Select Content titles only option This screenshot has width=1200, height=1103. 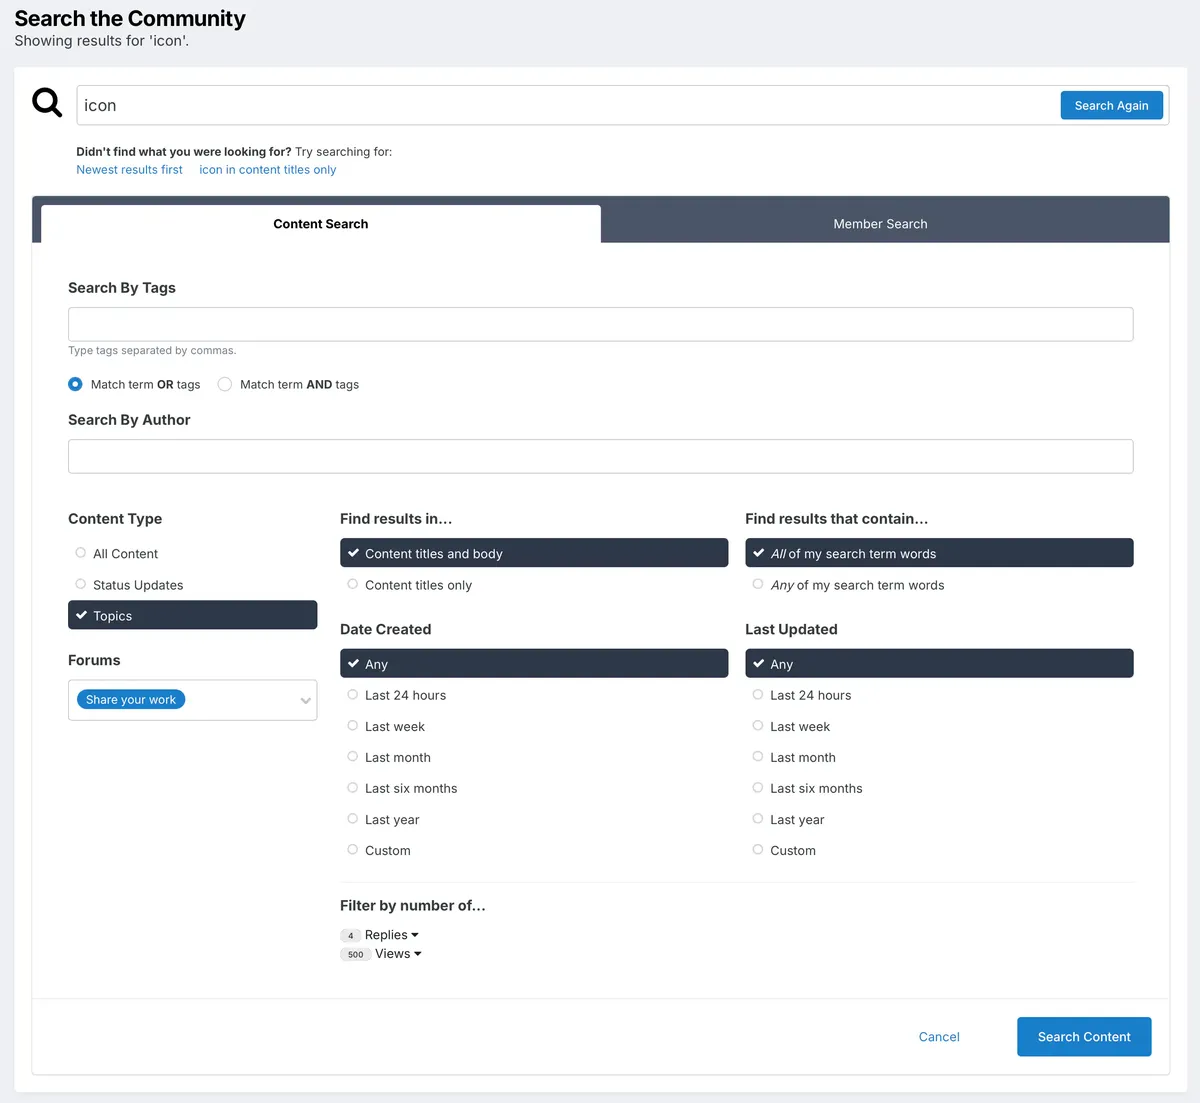pos(353,585)
